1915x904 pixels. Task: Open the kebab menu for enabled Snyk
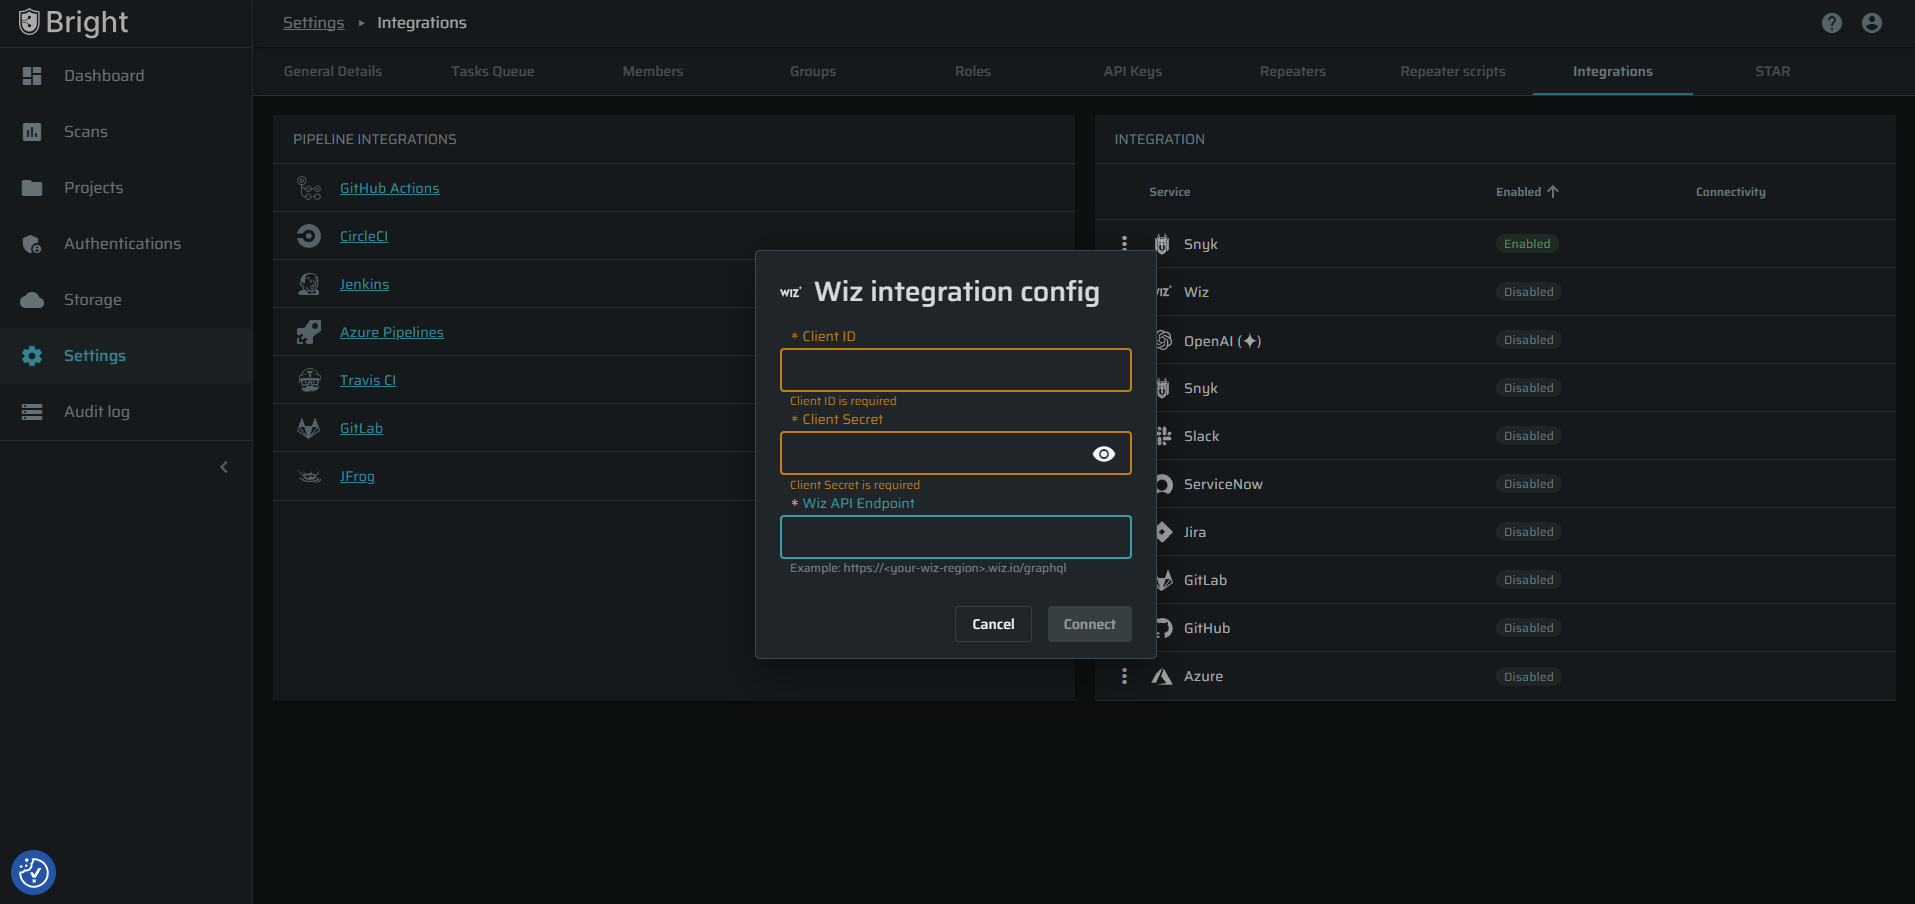(1125, 244)
